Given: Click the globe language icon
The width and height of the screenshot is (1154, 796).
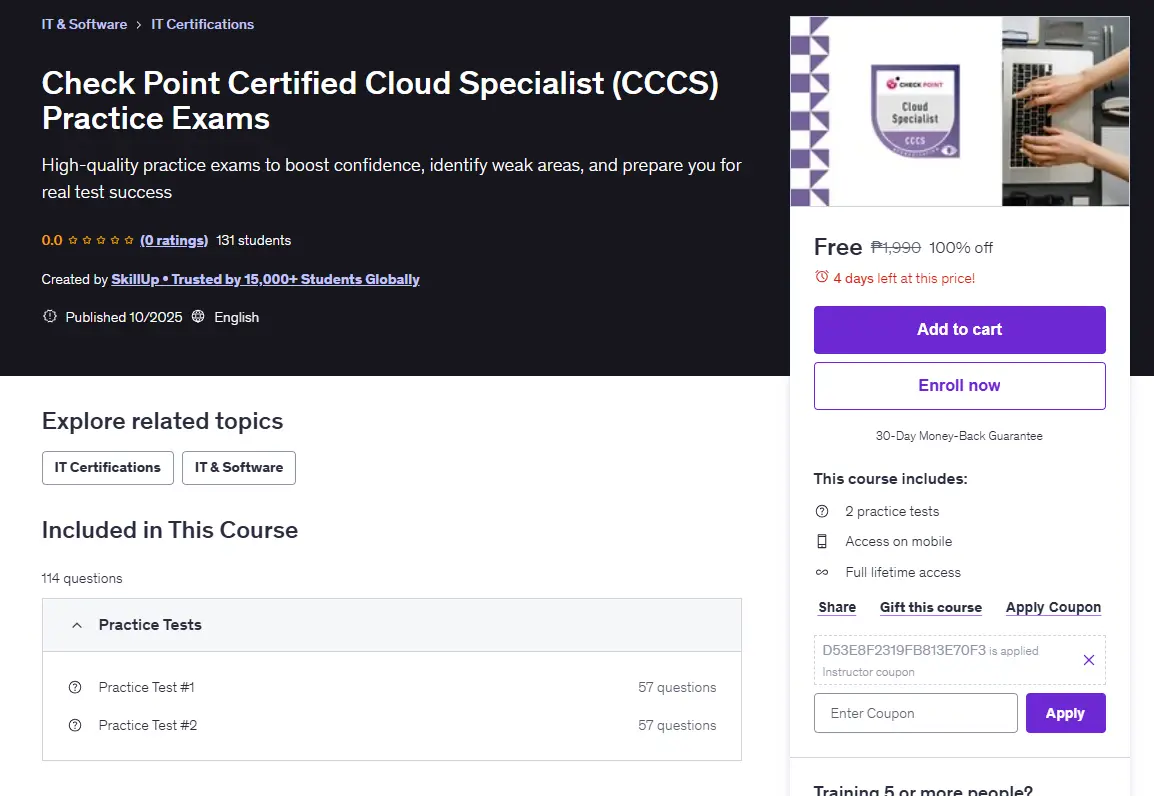Looking at the screenshot, I should 198,316.
